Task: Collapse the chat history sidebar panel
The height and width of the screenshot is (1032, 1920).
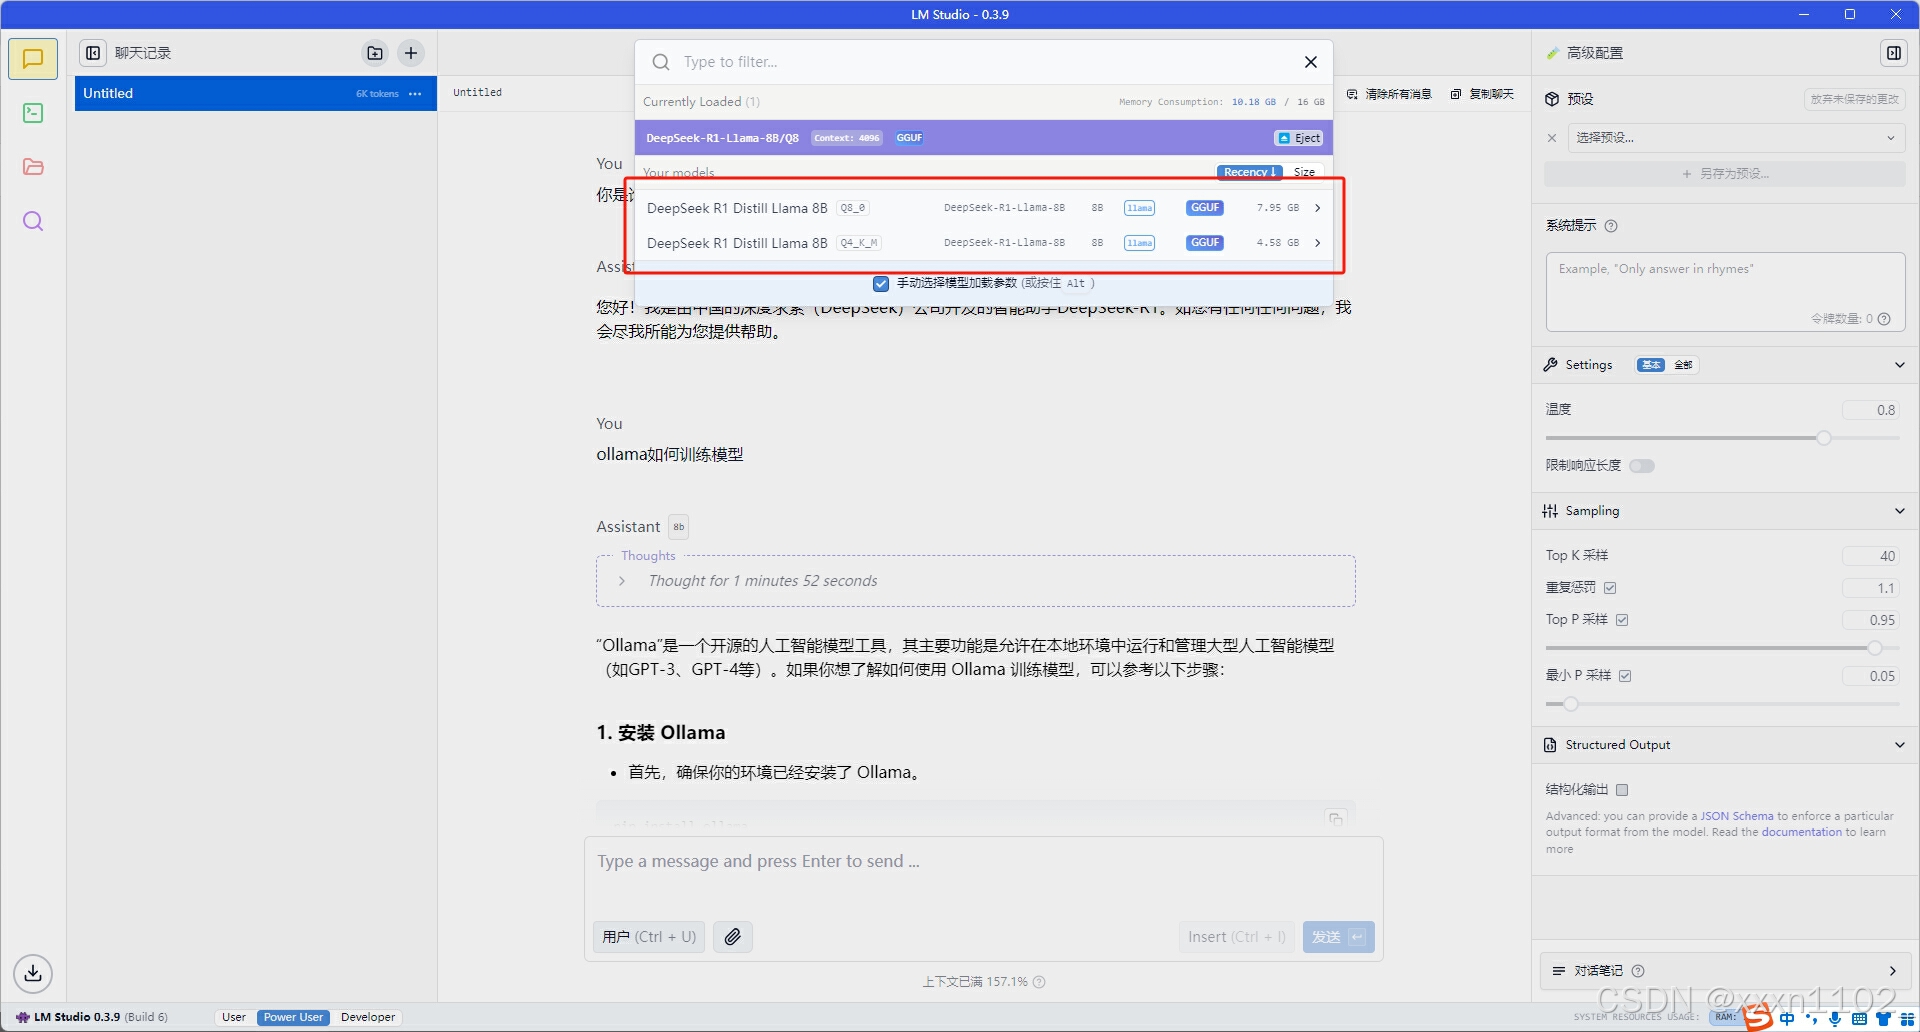Action: (x=93, y=53)
